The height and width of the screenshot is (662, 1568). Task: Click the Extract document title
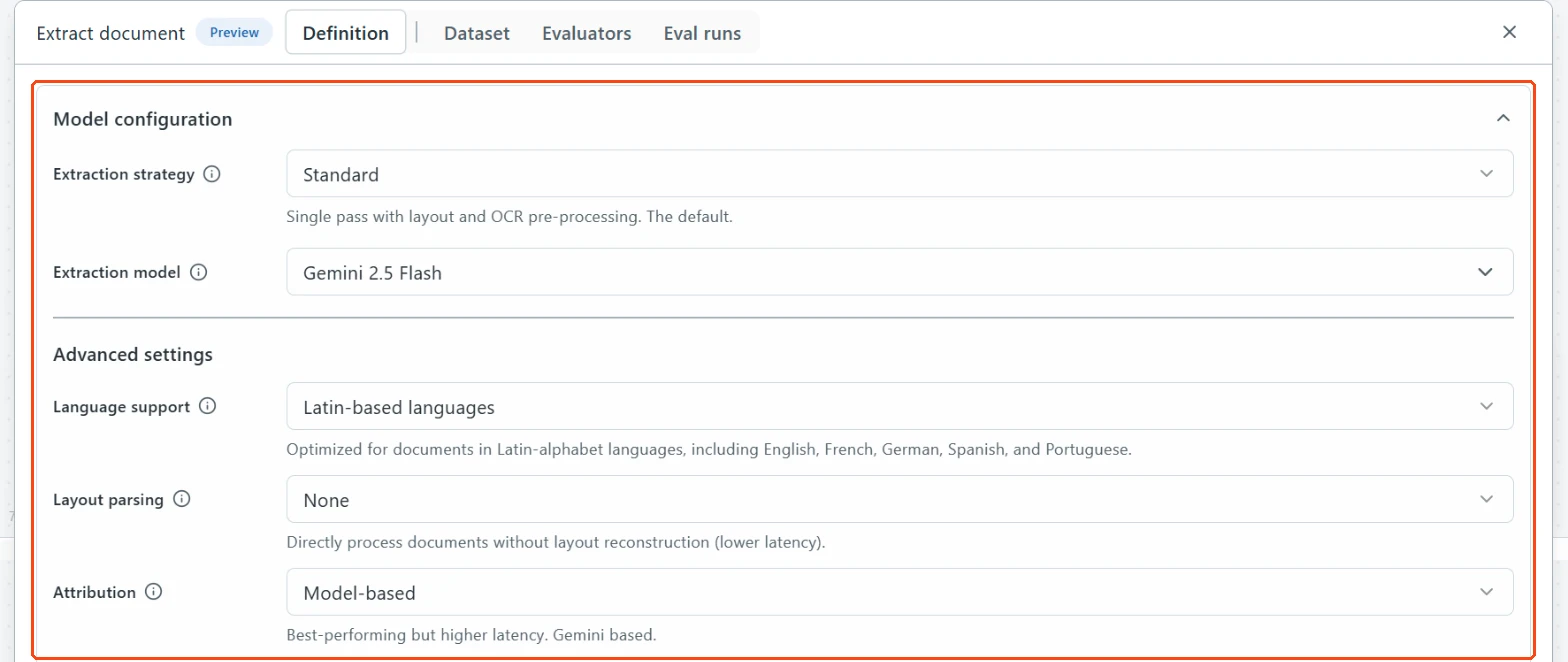click(x=110, y=33)
